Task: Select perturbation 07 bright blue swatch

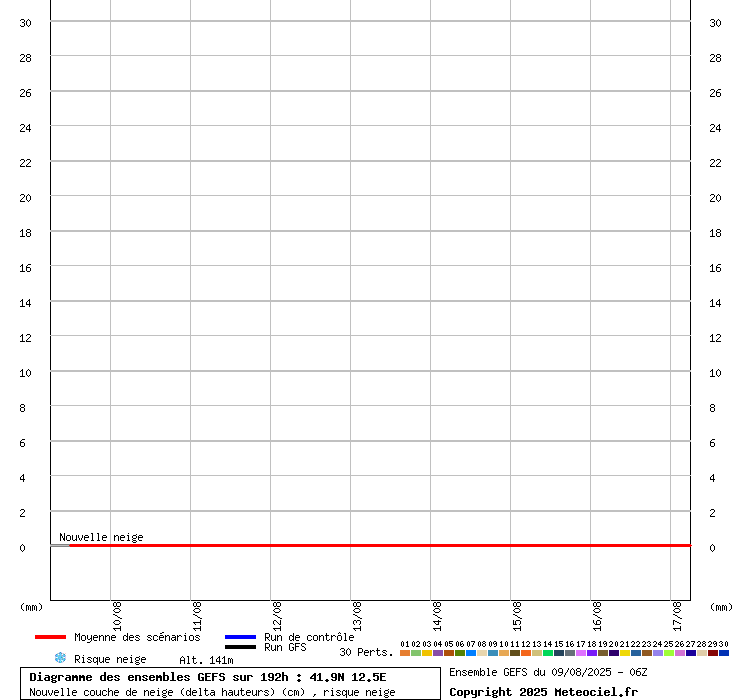Action: (x=471, y=653)
